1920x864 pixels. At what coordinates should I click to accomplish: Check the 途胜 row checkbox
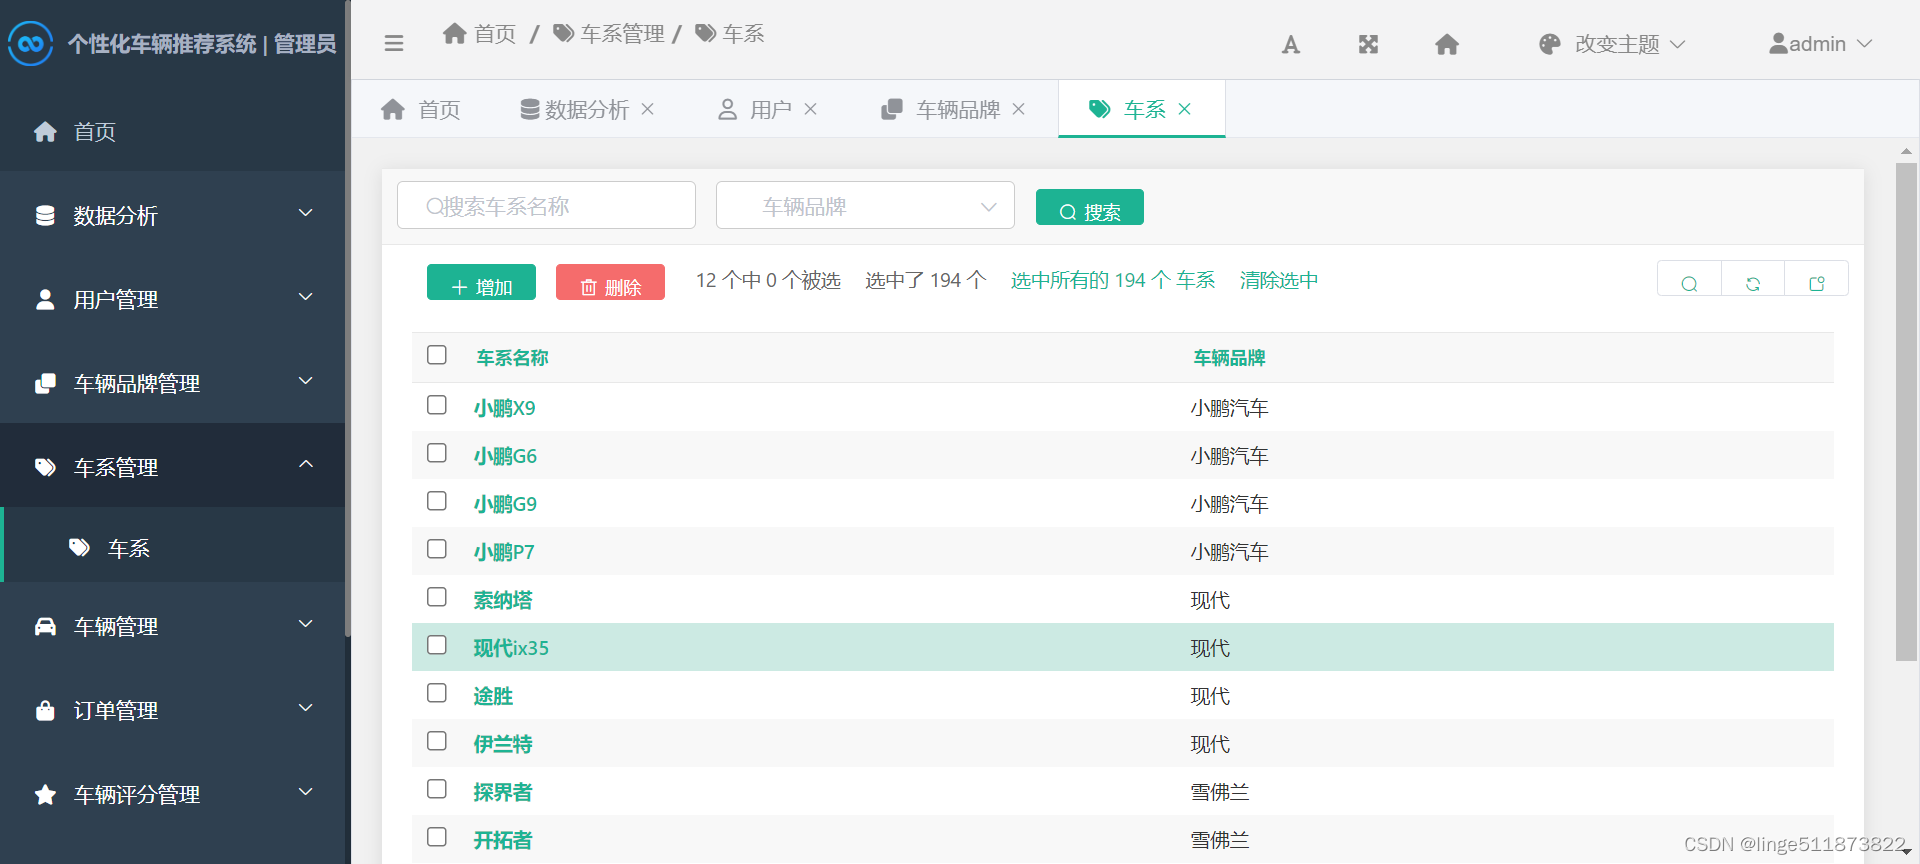tap(437, 693)
